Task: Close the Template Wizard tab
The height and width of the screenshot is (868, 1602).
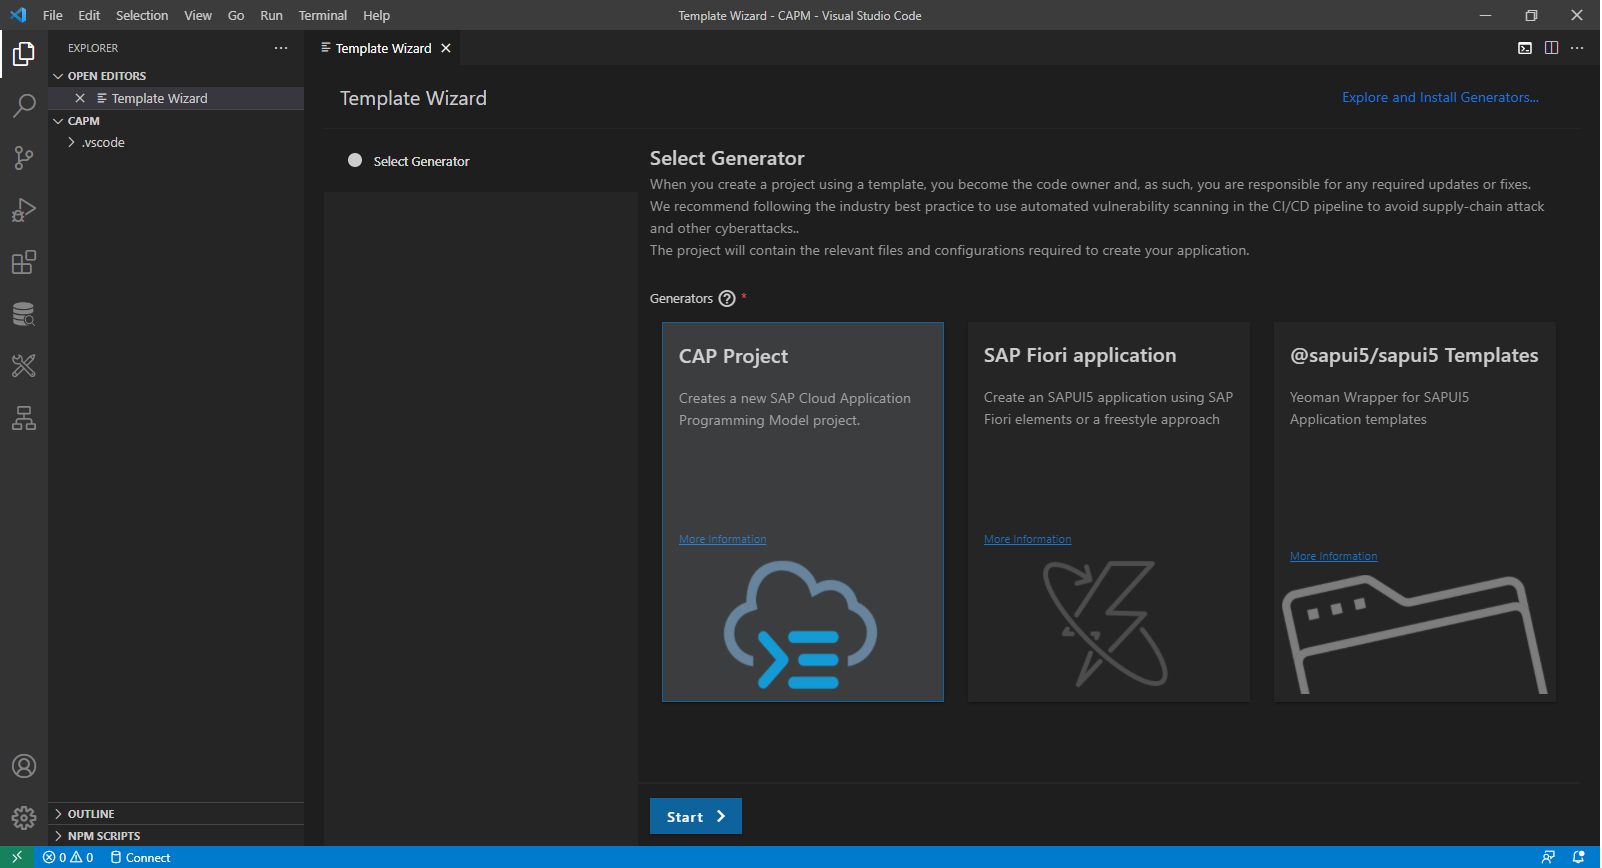Action: tap(446, 48)
